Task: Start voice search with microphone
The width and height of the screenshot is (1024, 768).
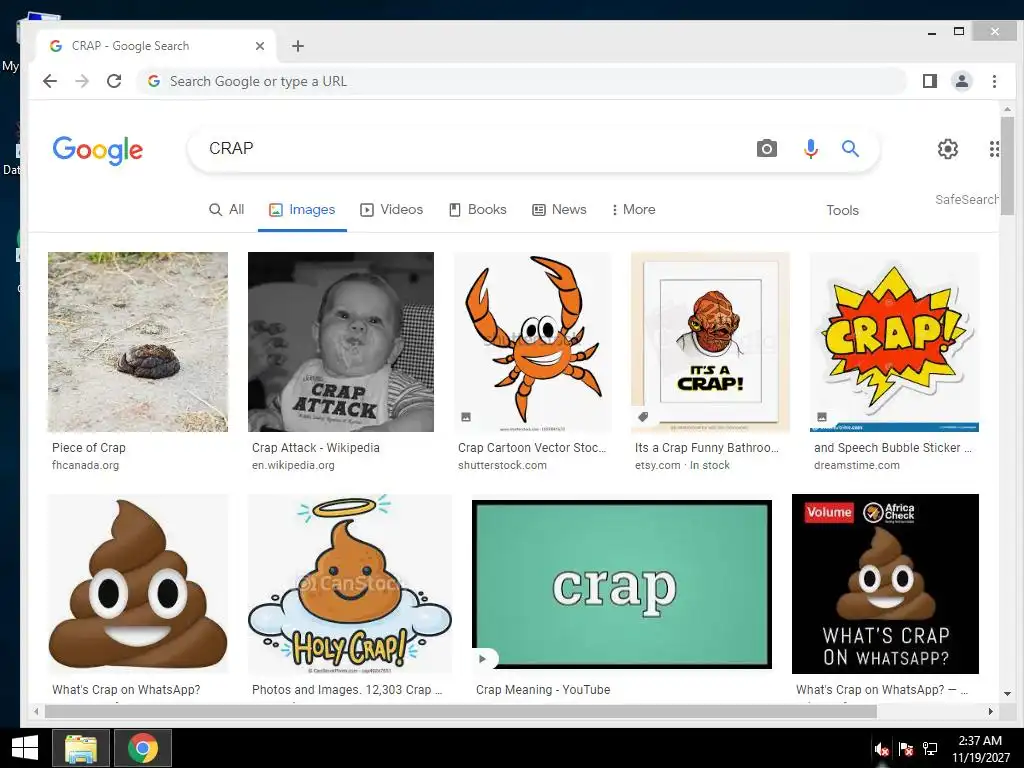Action: [x=810, y=149]
